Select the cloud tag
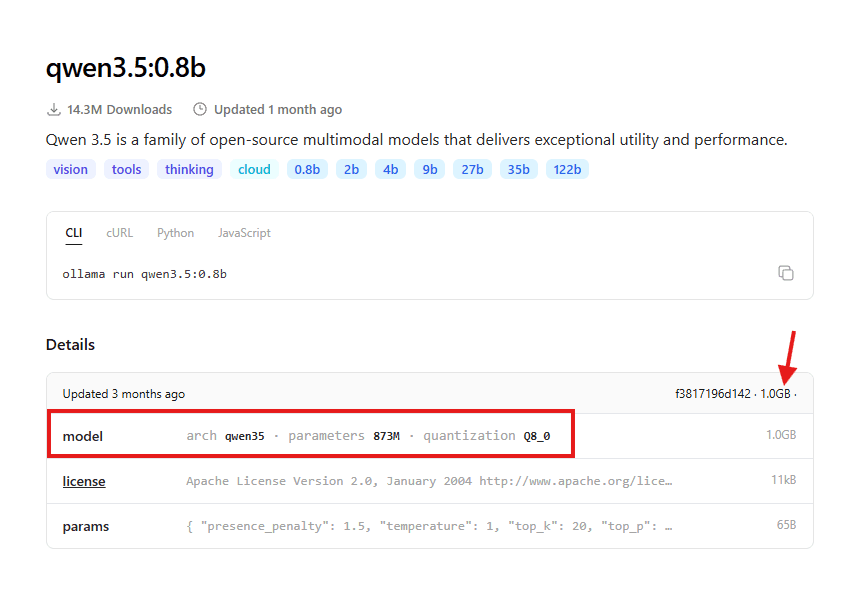The width and height of the screenshot is (867, 596). point(254,169)
